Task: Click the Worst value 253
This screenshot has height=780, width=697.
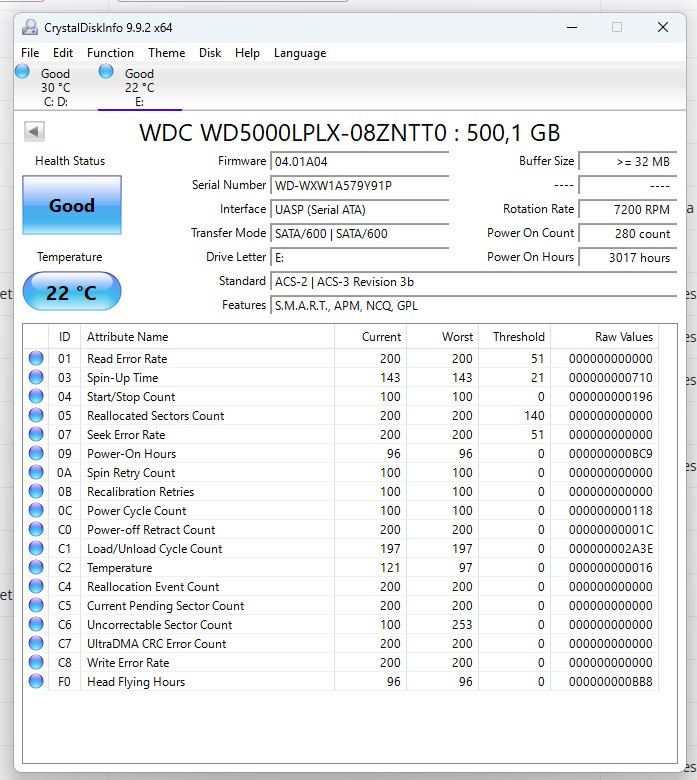Action: tap(462, 625)
